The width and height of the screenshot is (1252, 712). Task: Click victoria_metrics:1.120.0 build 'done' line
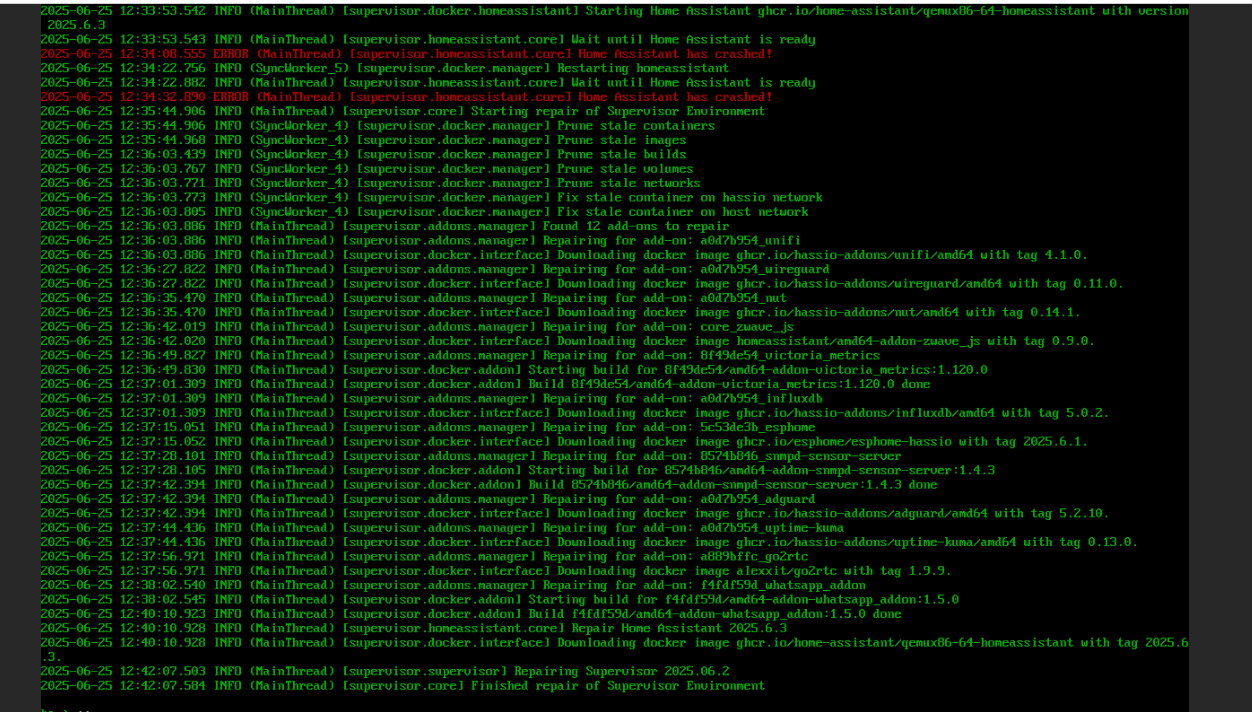(x=485, y=384)
